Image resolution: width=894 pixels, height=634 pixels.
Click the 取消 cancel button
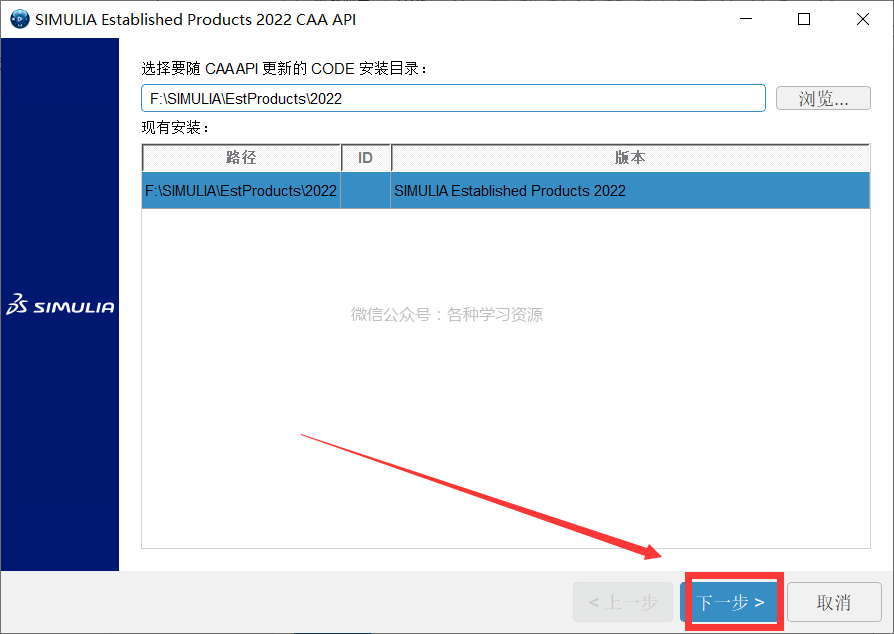pyautogui.click(x=834, y=602)
